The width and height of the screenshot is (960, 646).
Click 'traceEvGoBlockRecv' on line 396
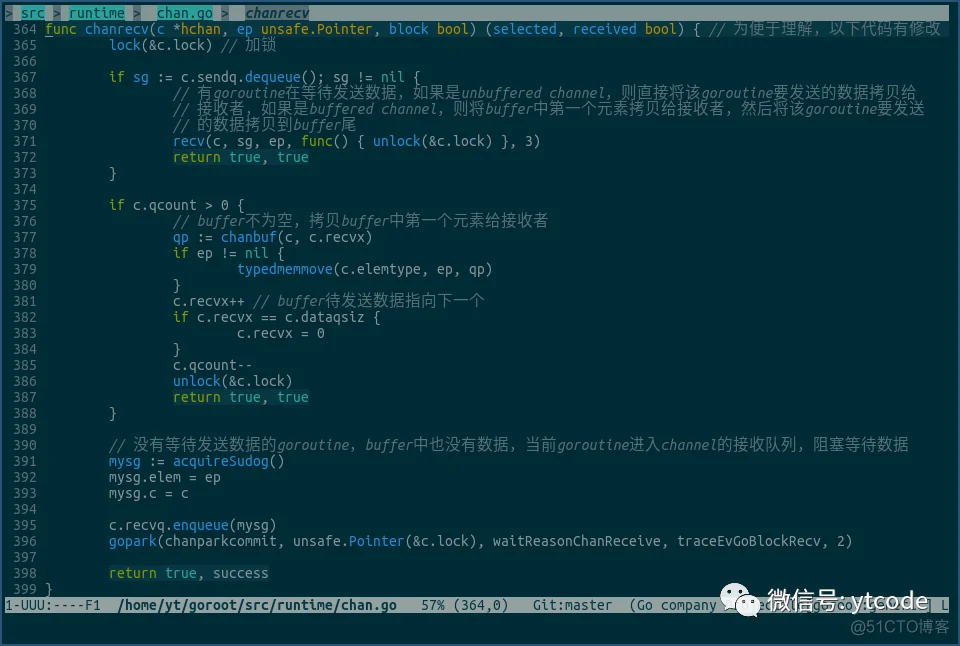(749, 541)
